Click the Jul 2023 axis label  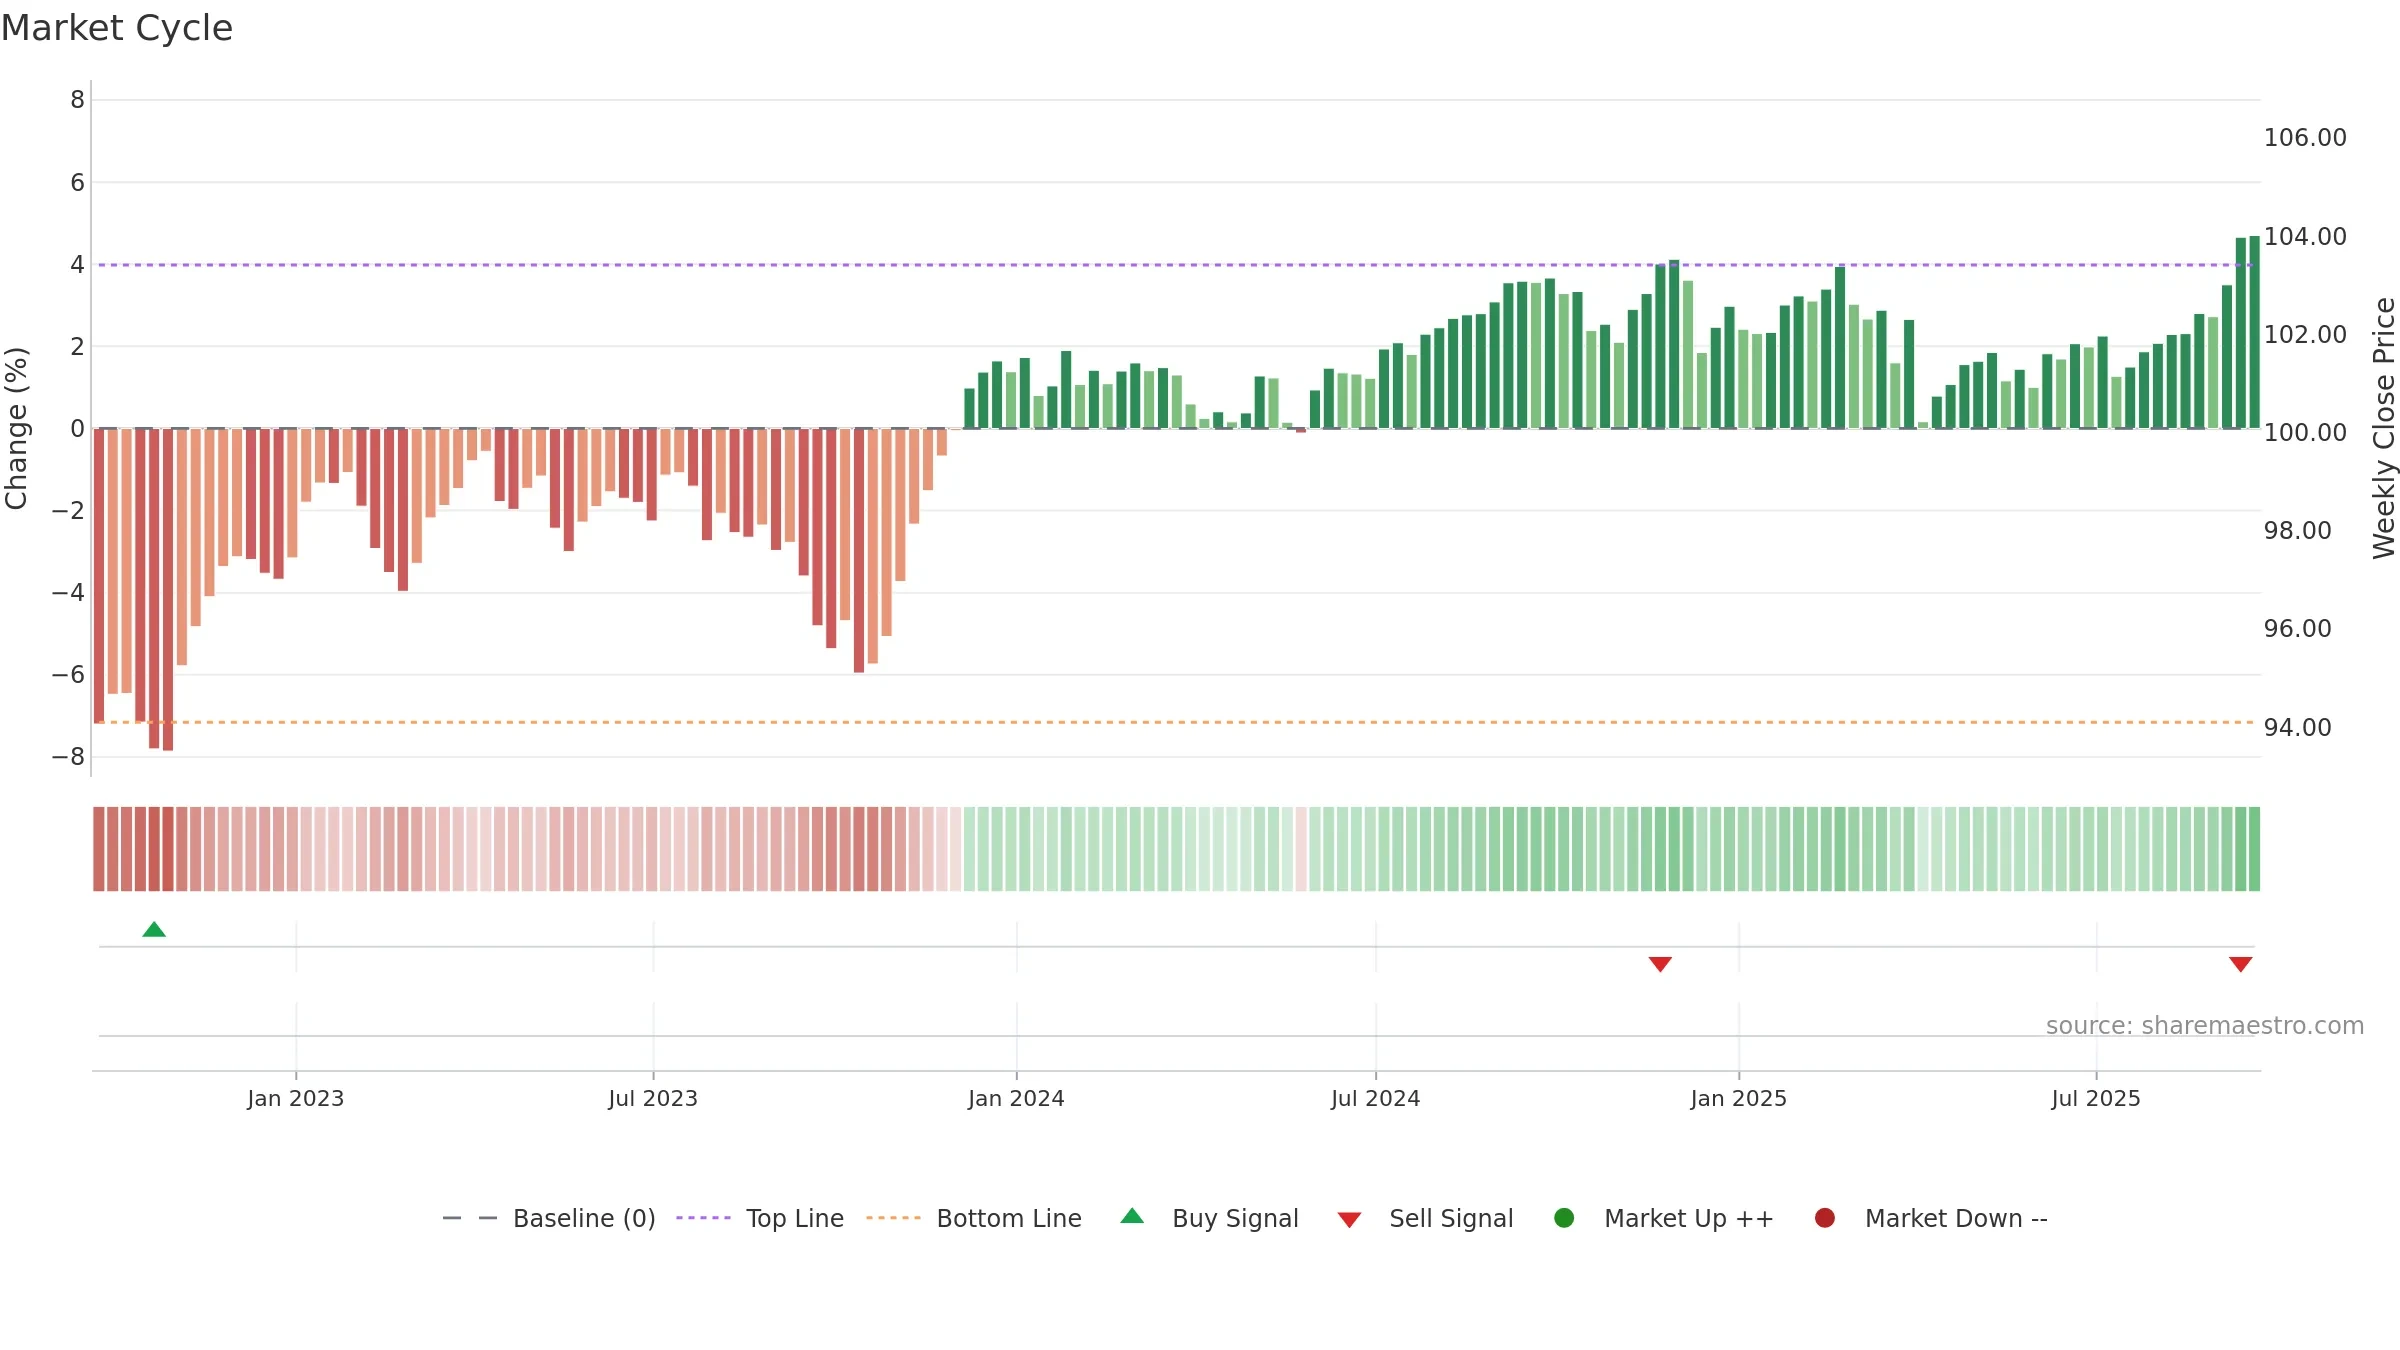tap(653, 1099)
